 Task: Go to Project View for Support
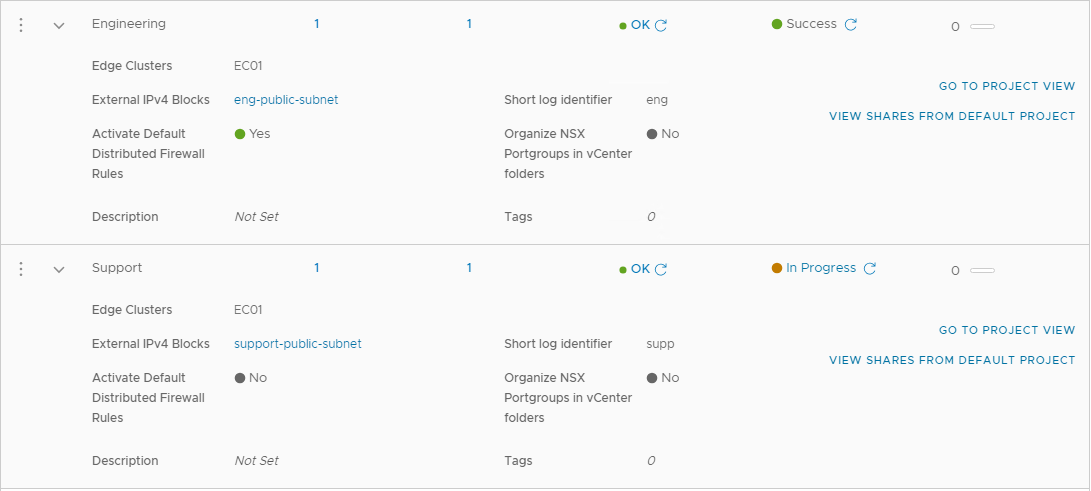point(1007,330)
